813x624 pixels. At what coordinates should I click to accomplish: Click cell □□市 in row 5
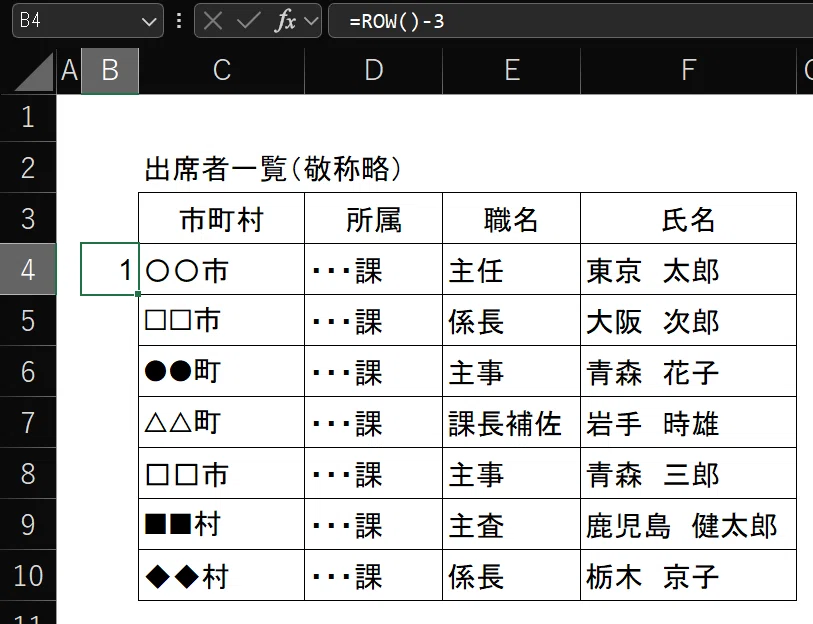[221, 320]
